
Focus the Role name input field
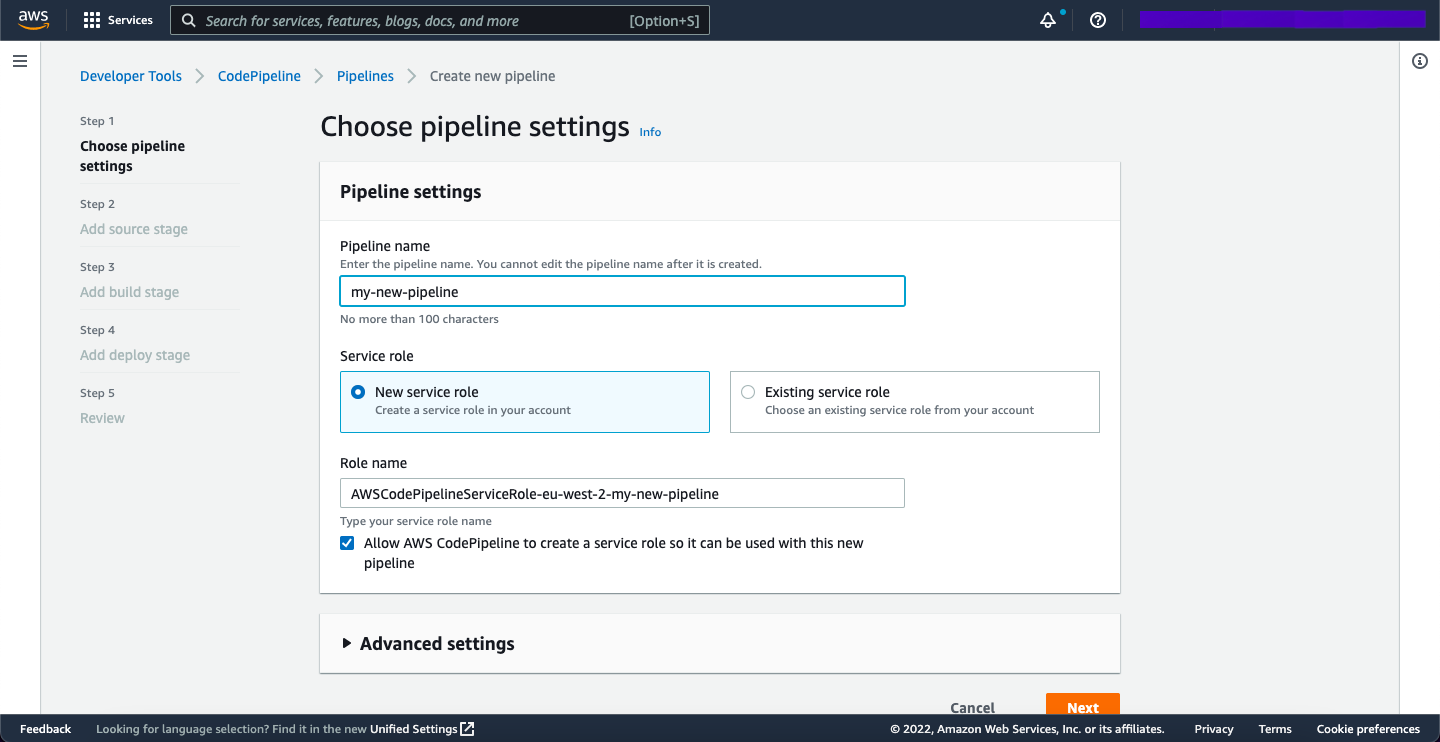622,493
